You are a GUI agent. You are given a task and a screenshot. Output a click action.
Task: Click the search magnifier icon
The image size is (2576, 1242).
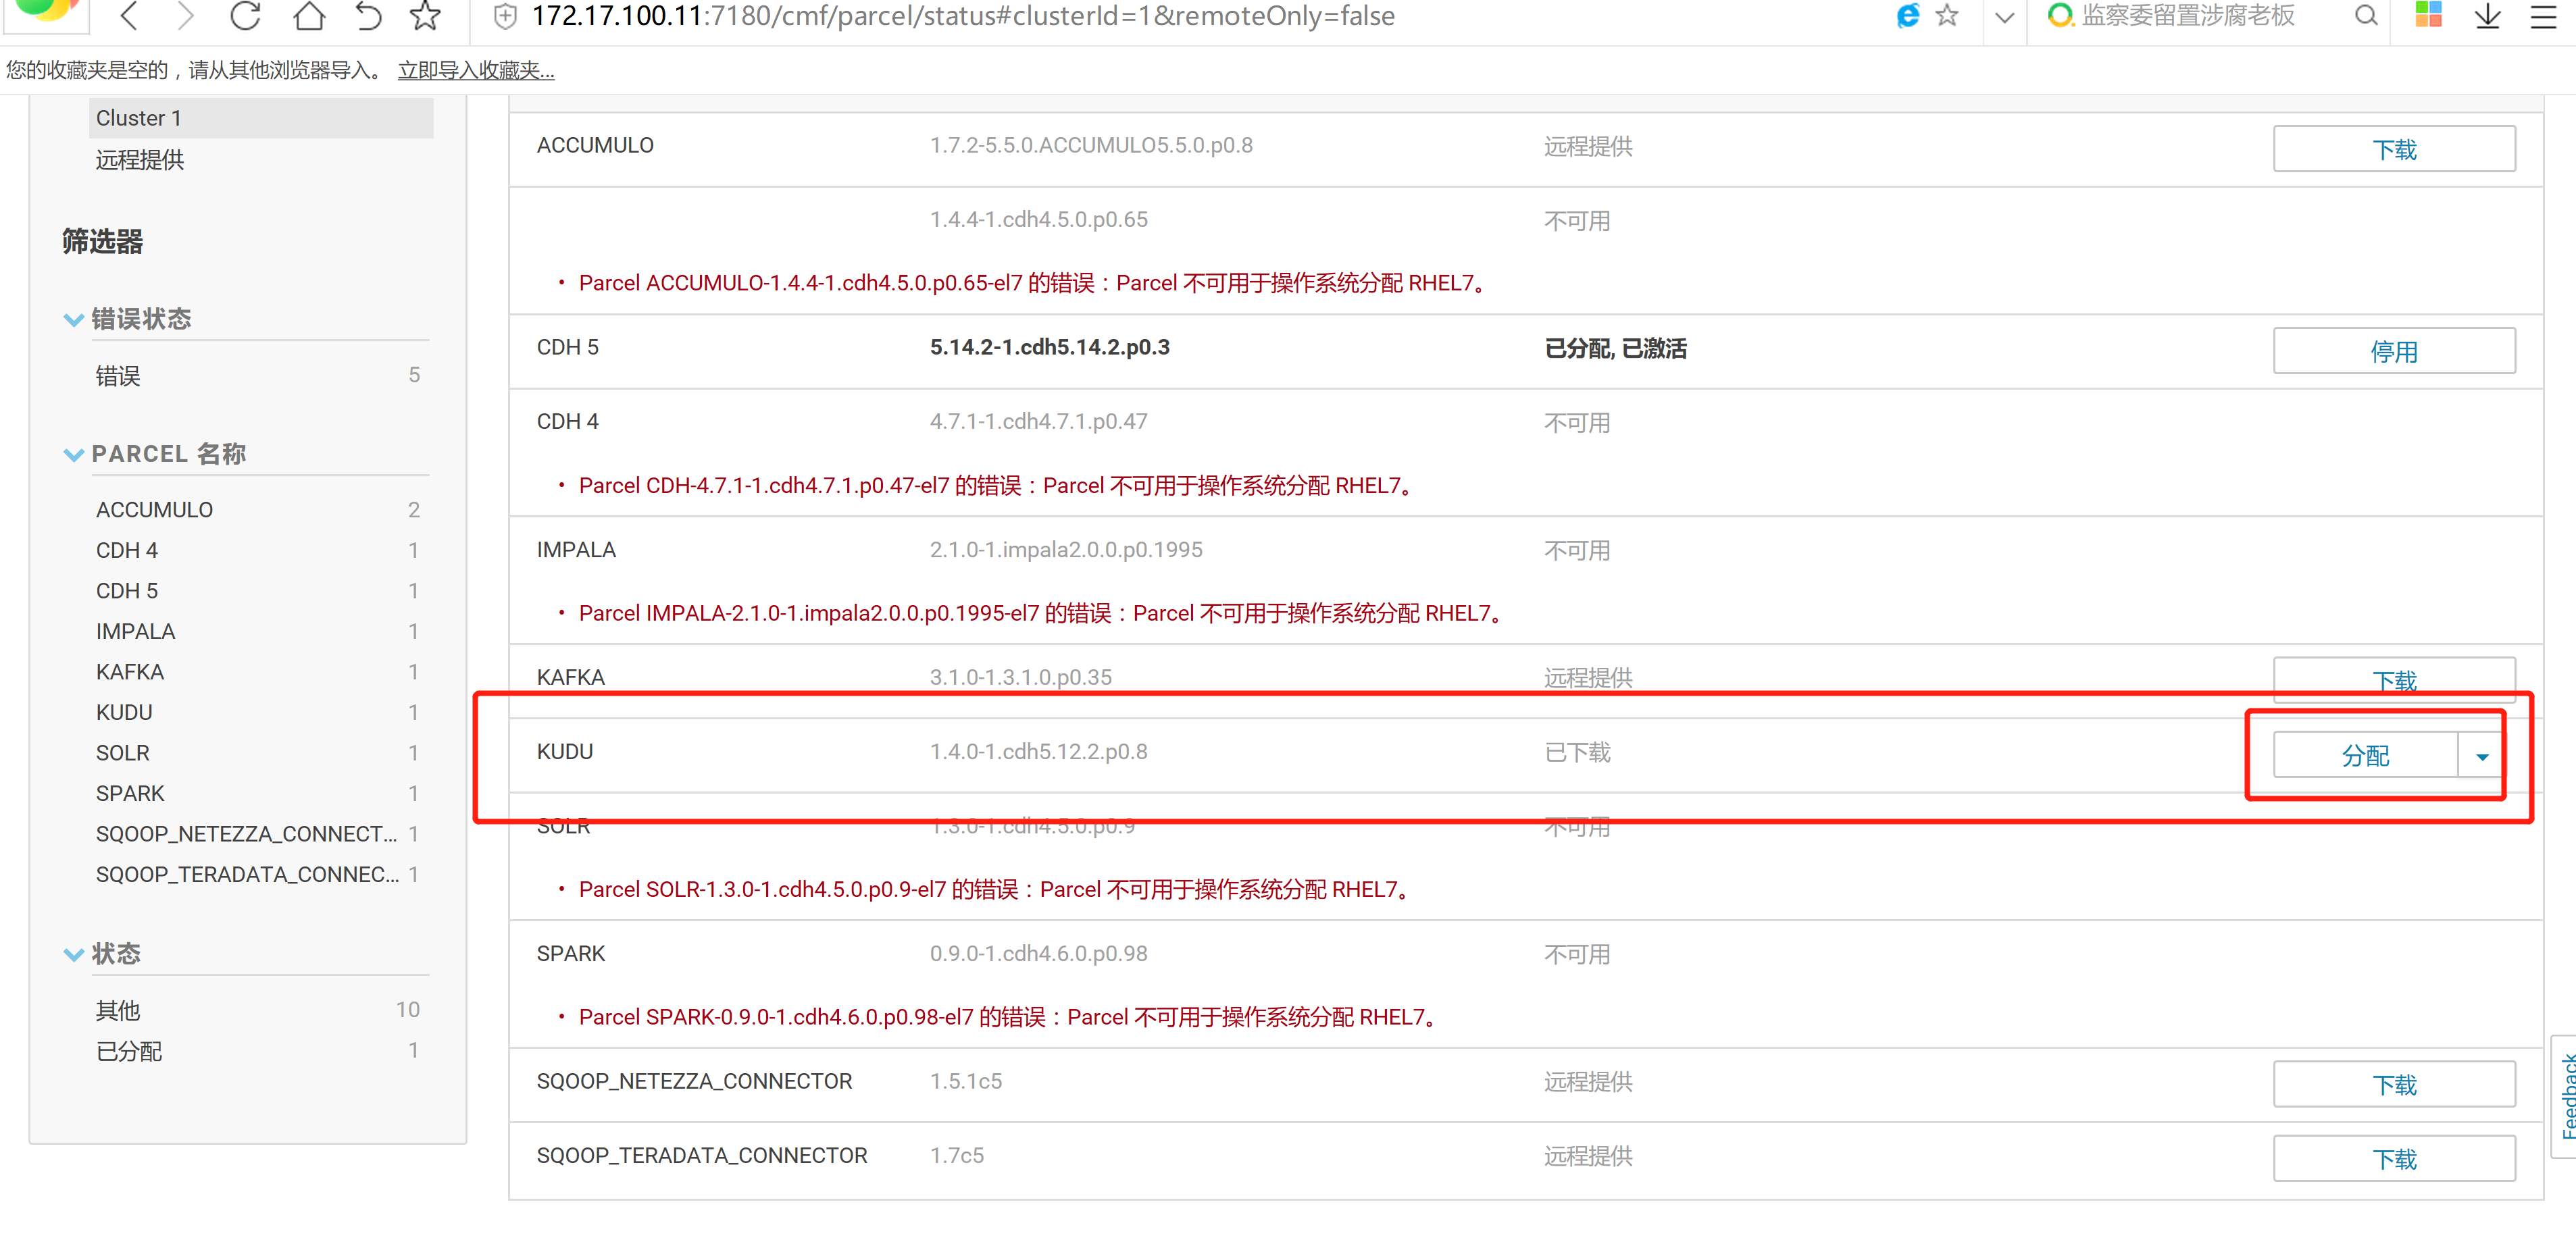coord(2366,16)
